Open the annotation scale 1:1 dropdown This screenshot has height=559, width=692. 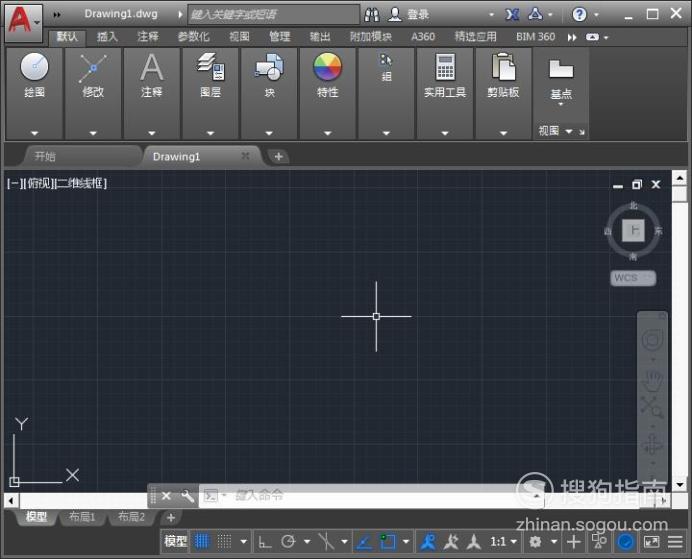coord(503,542)
